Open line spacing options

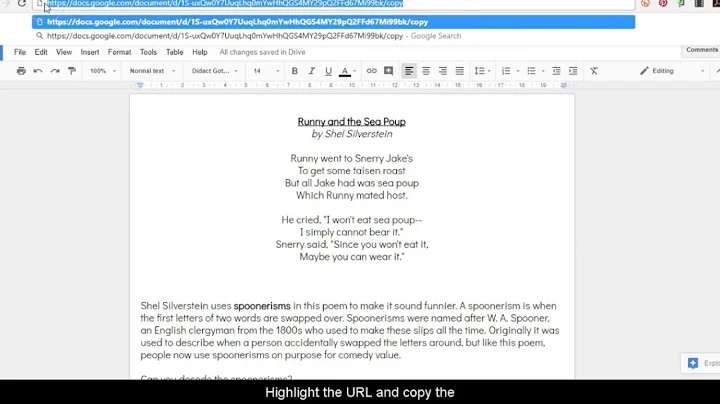coord(482,71)
